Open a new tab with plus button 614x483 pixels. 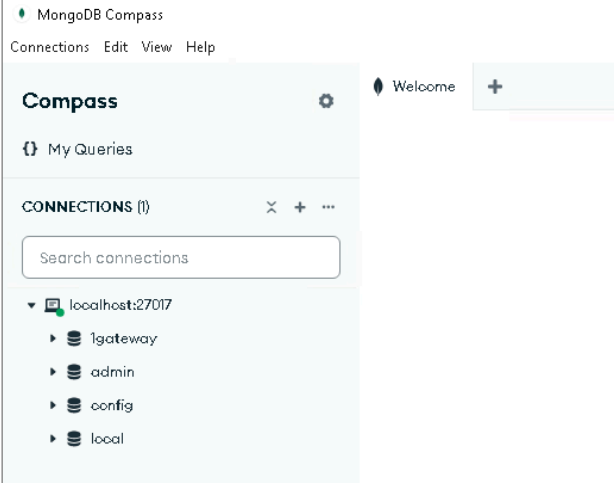[492, 87]
